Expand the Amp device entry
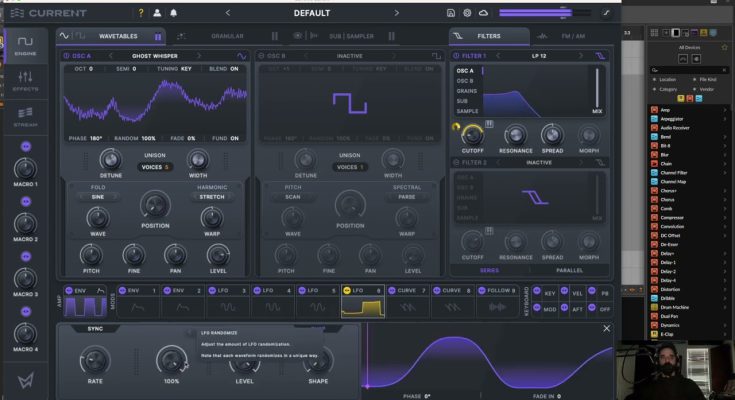Image resolution: width=735 pixels, height=400 pixels. [725, 109]
